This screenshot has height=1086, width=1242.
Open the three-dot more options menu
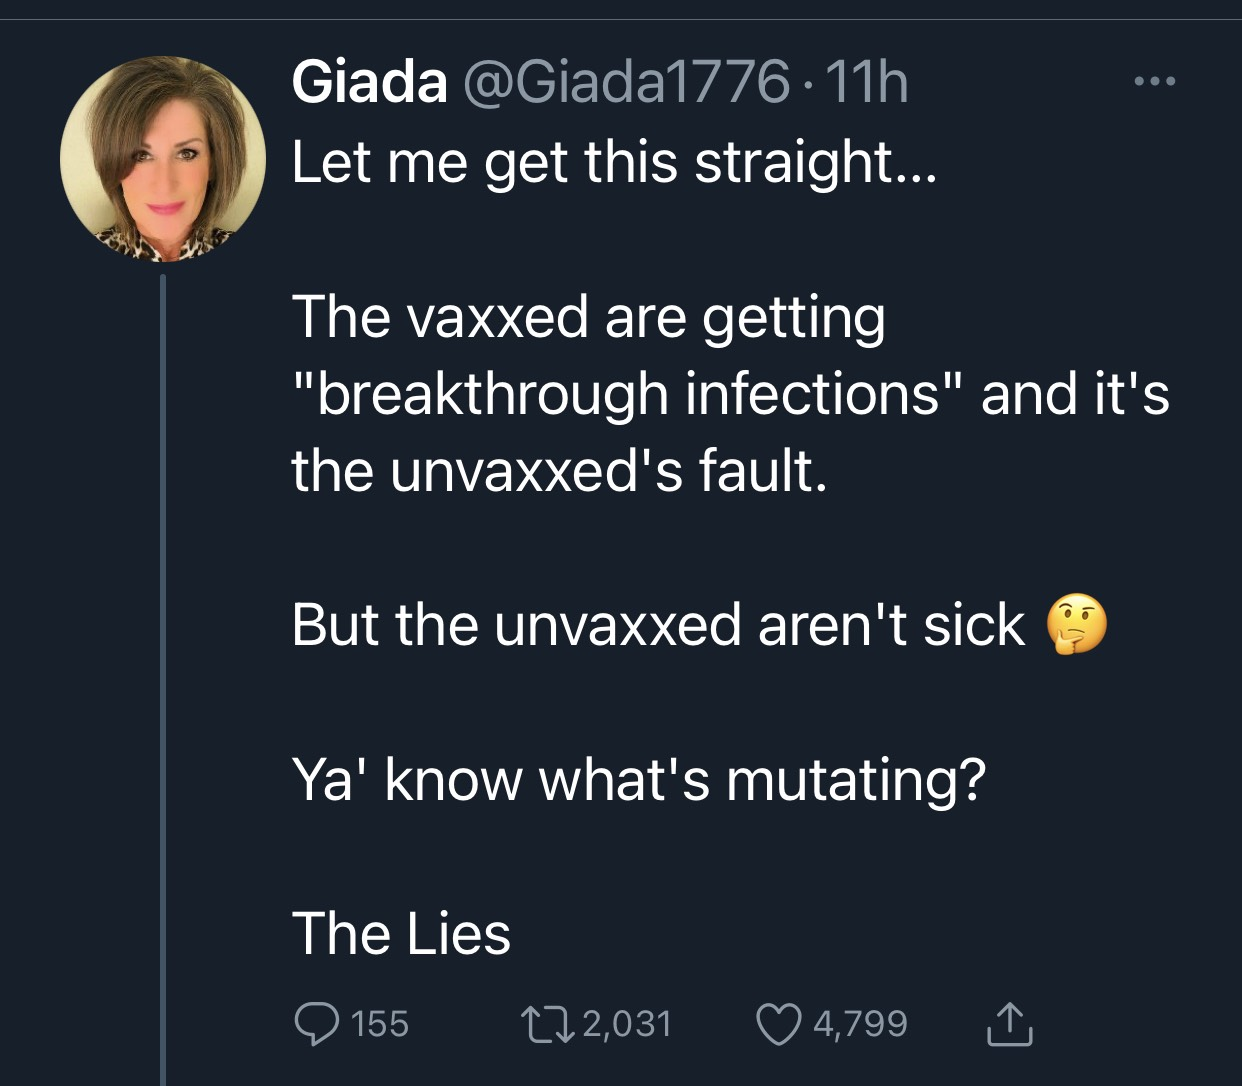(x=1155, y=82)
